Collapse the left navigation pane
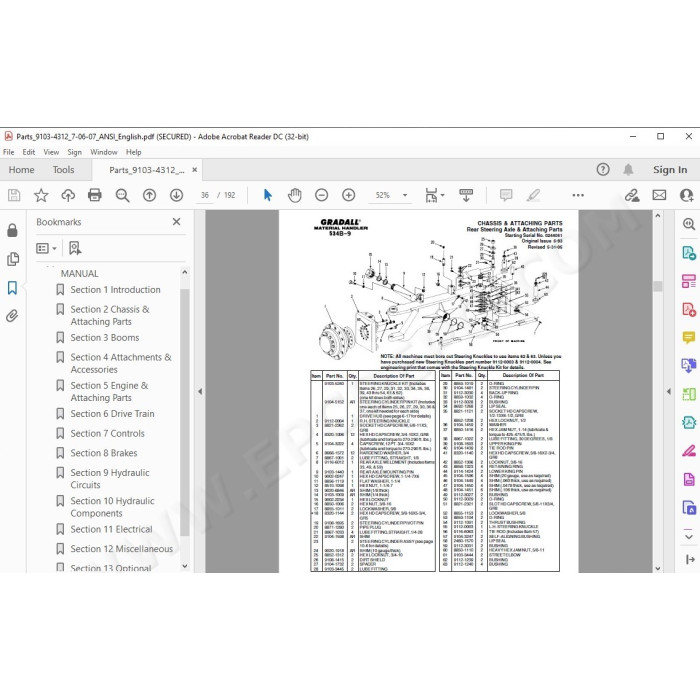 click(x=200, y=392)
